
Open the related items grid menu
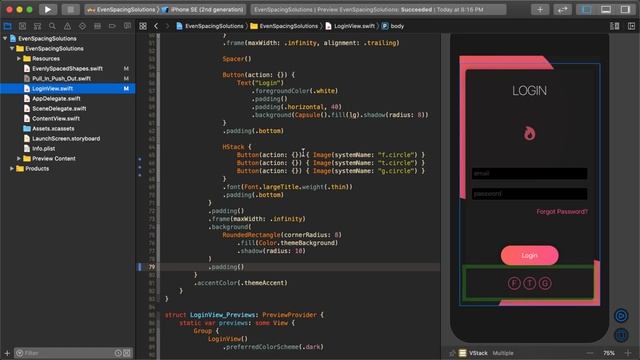pos(143,26)
